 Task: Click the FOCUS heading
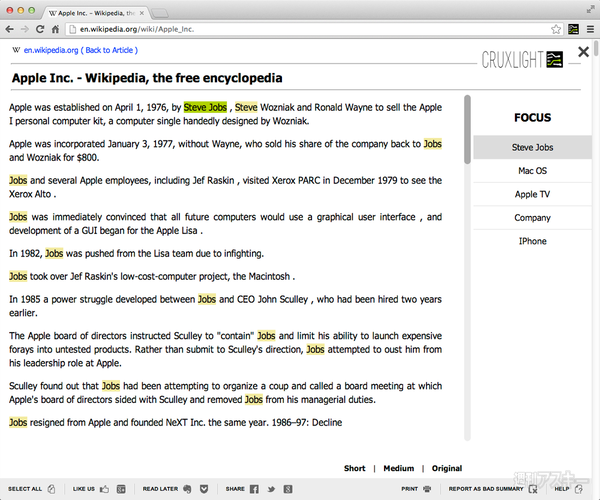pos(532,117)
